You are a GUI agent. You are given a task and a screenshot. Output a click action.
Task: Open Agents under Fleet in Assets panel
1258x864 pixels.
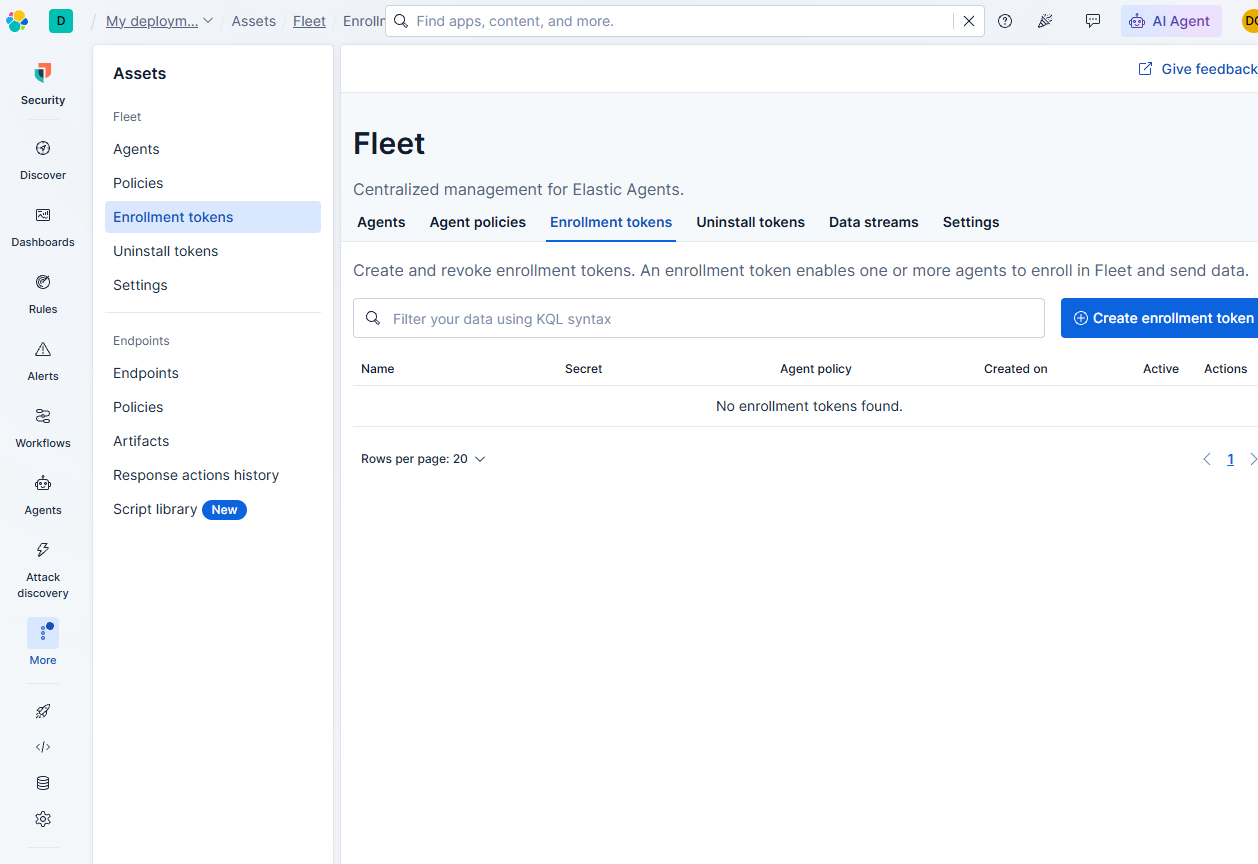213,149
